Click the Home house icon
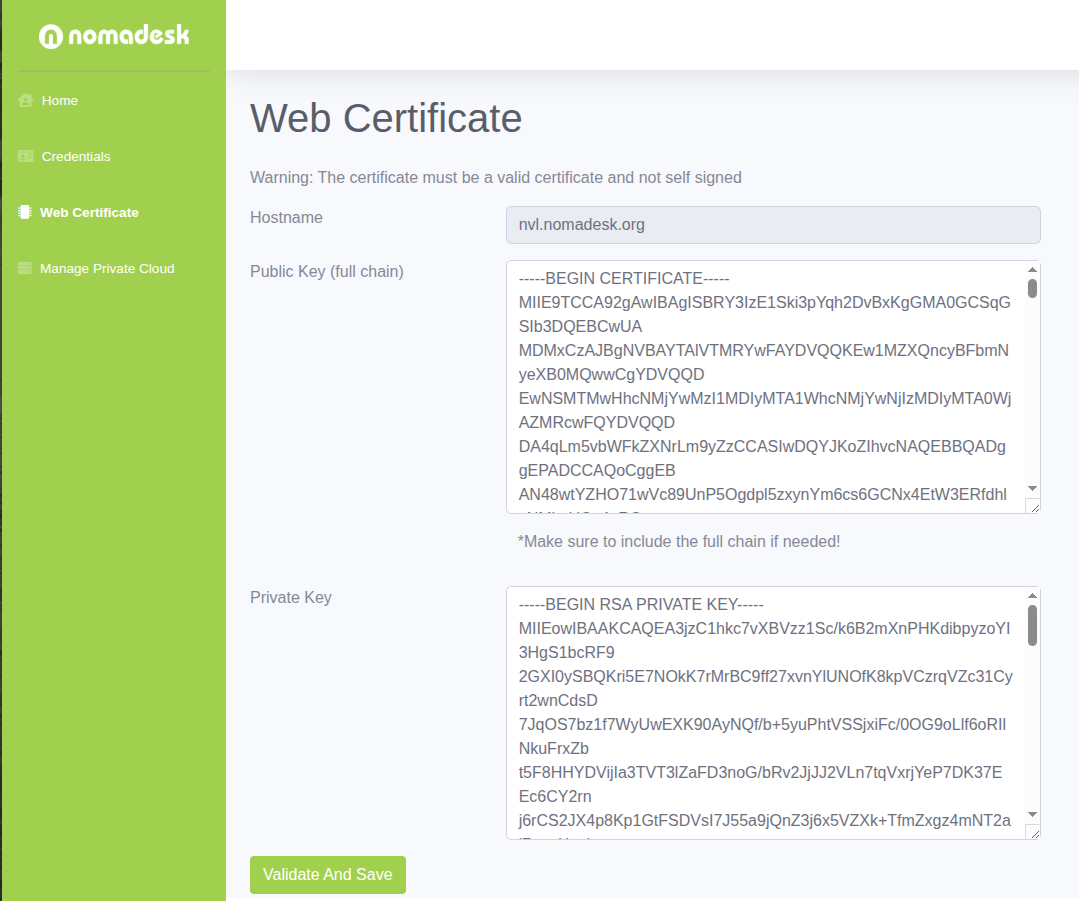Viewport: 1079px width, 901px height. pyautogui.click(x=25, y=100)
